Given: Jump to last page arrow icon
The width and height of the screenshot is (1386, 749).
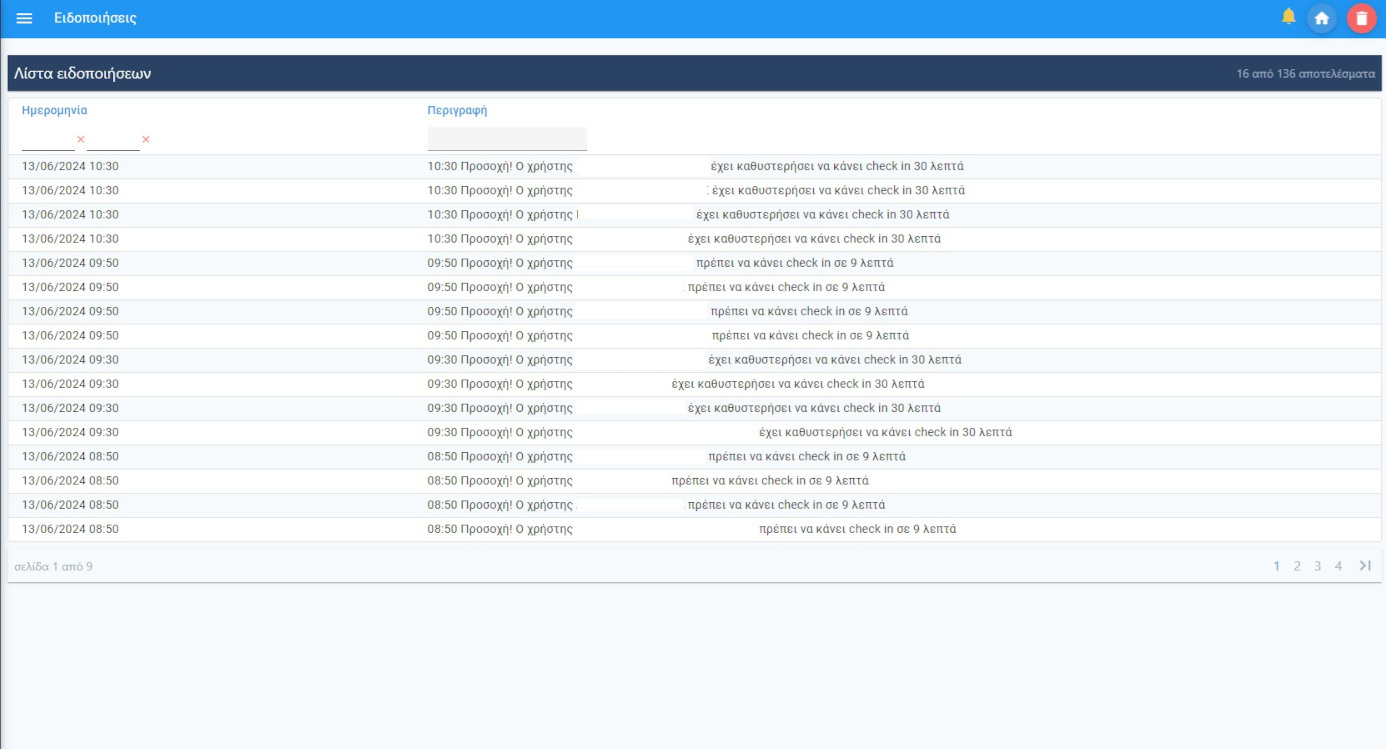Looking at the screenshot, I should (x=1365, y=566).
